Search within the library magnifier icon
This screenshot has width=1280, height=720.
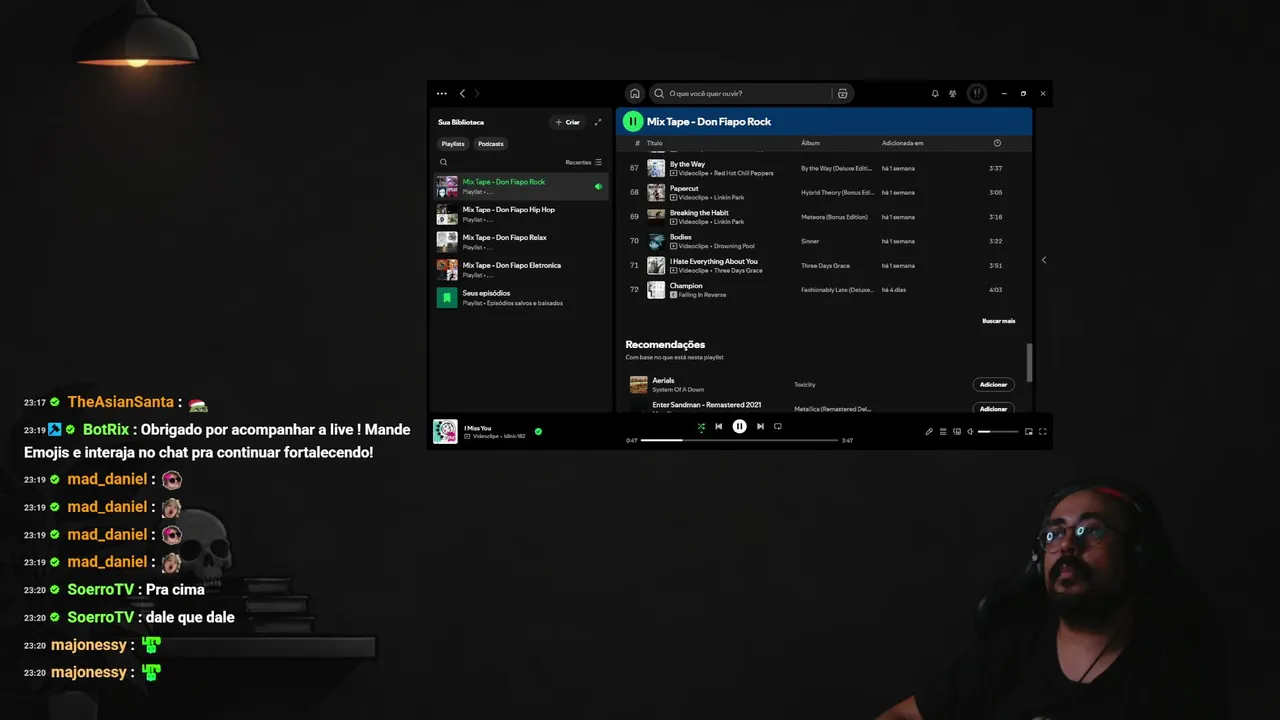pos(444,162)
